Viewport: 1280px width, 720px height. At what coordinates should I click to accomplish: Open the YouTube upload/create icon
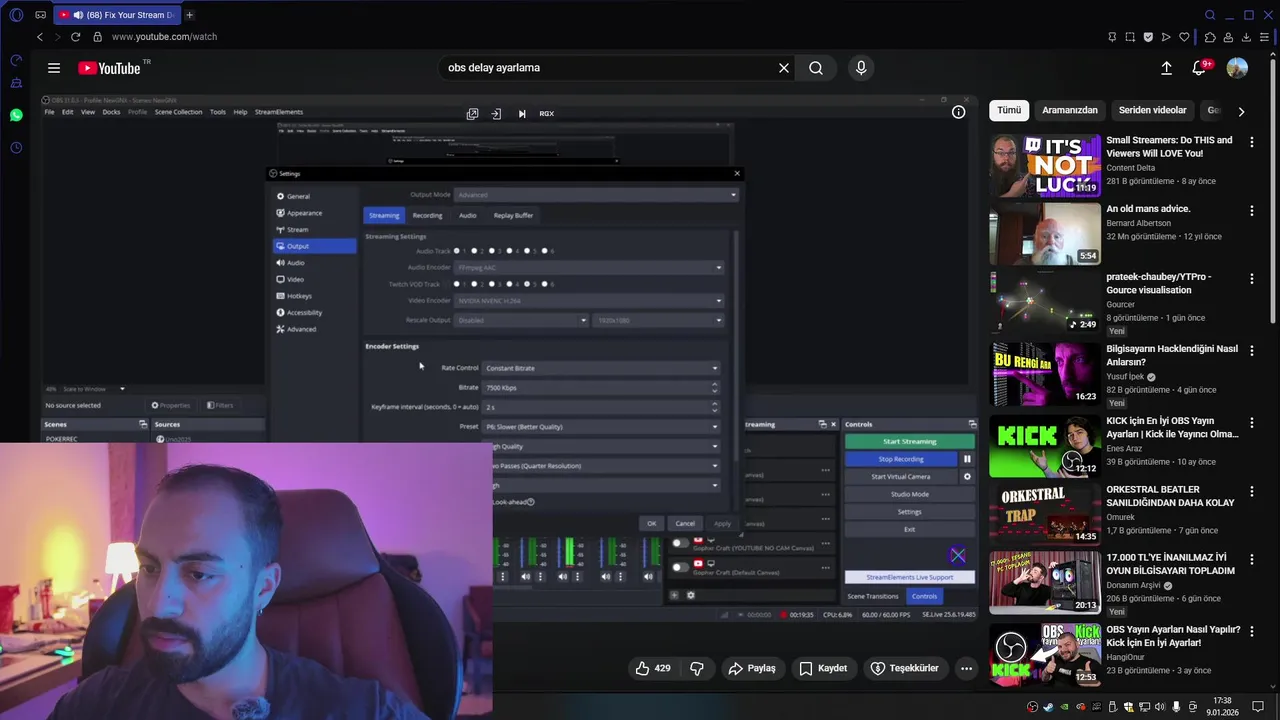tap(1166, 68)
